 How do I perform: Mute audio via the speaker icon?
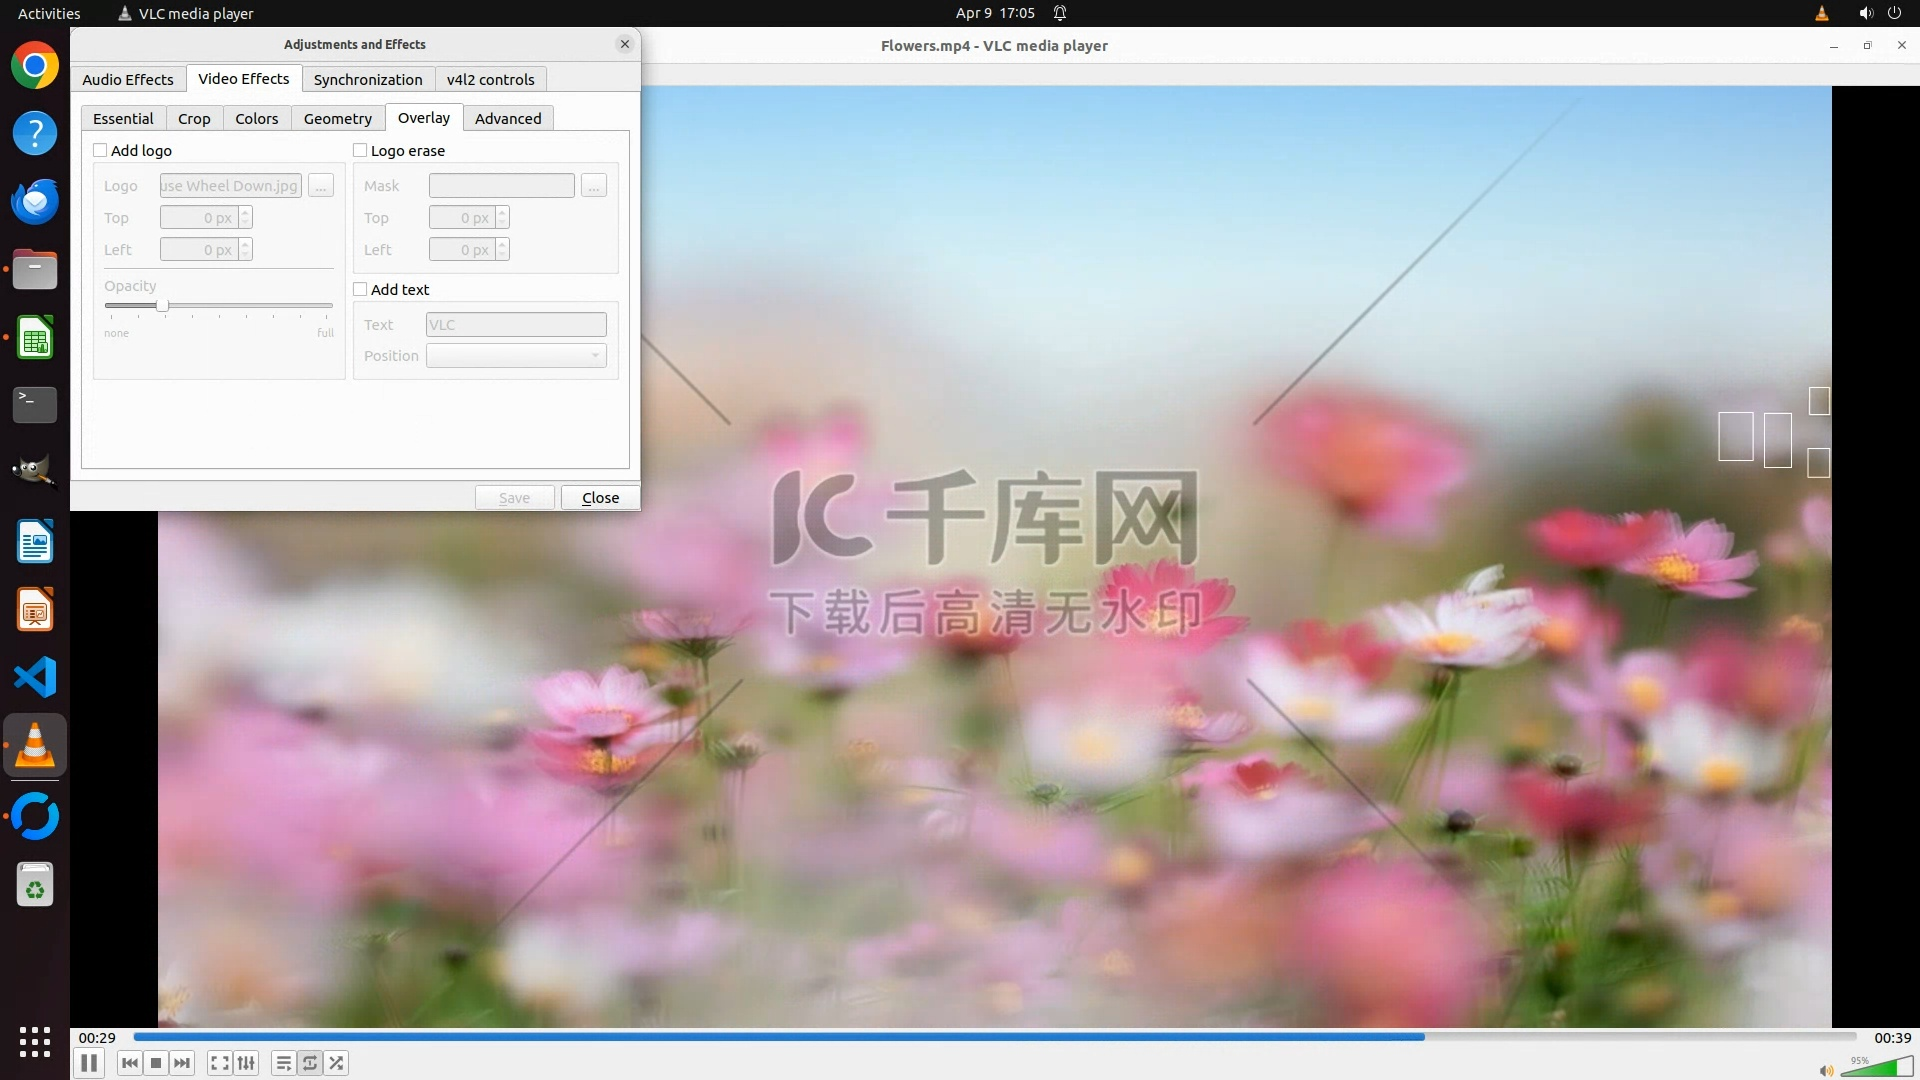point(1826,1070)
